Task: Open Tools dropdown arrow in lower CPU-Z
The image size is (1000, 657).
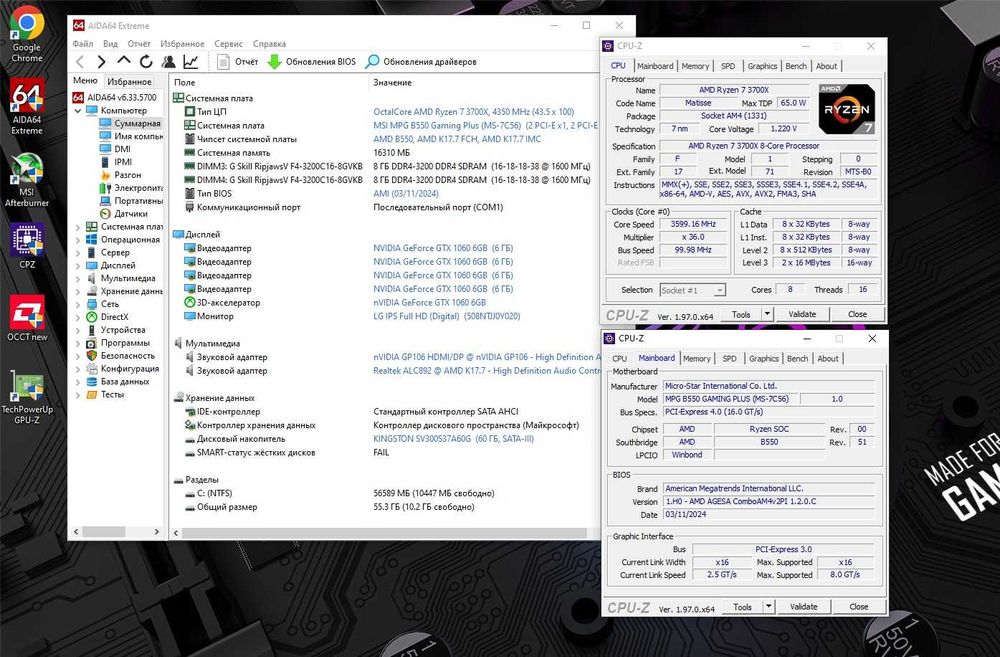Action: tap(768, 607)
